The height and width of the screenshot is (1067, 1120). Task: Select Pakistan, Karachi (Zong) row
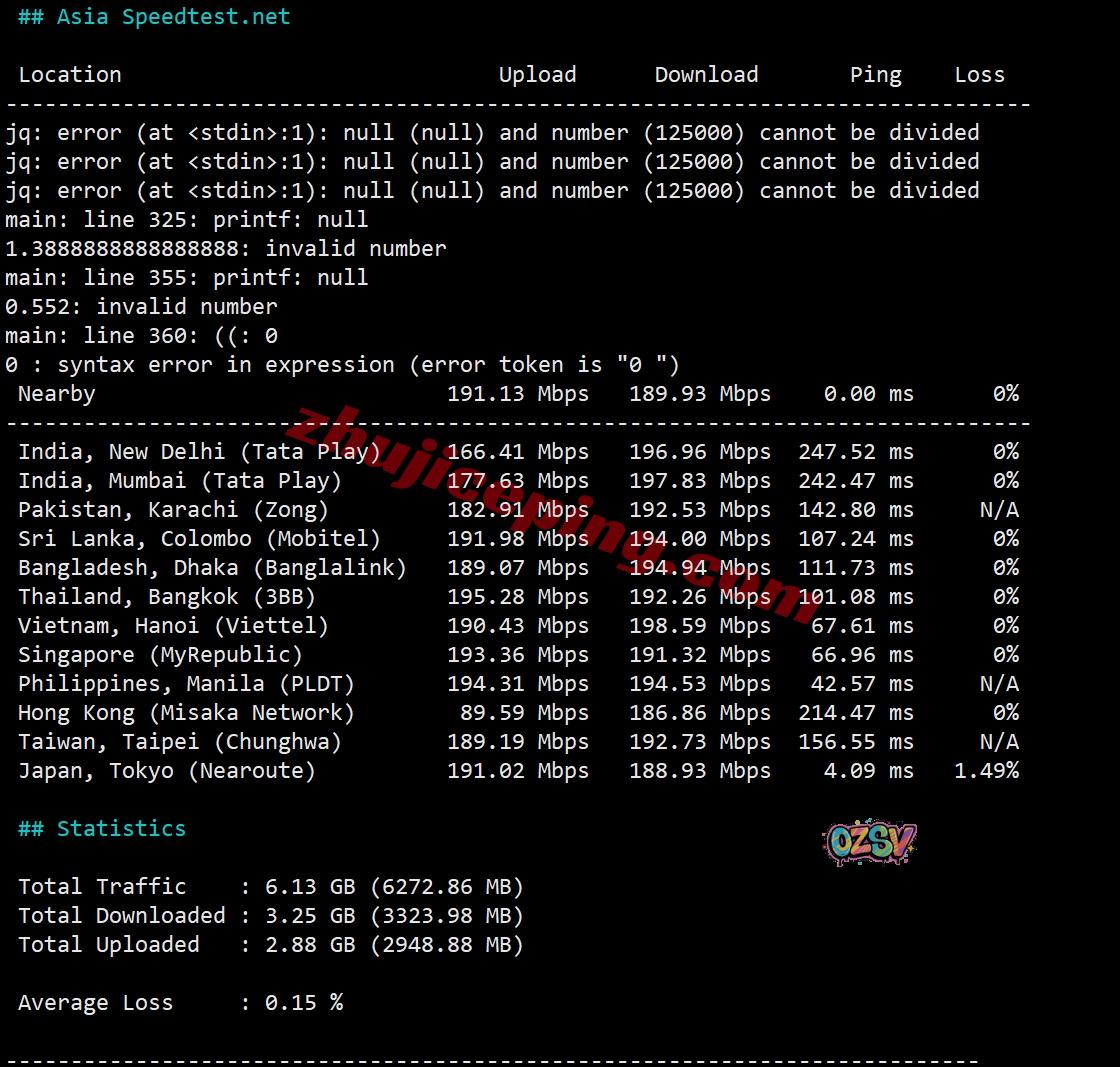[x=173, y=510]
